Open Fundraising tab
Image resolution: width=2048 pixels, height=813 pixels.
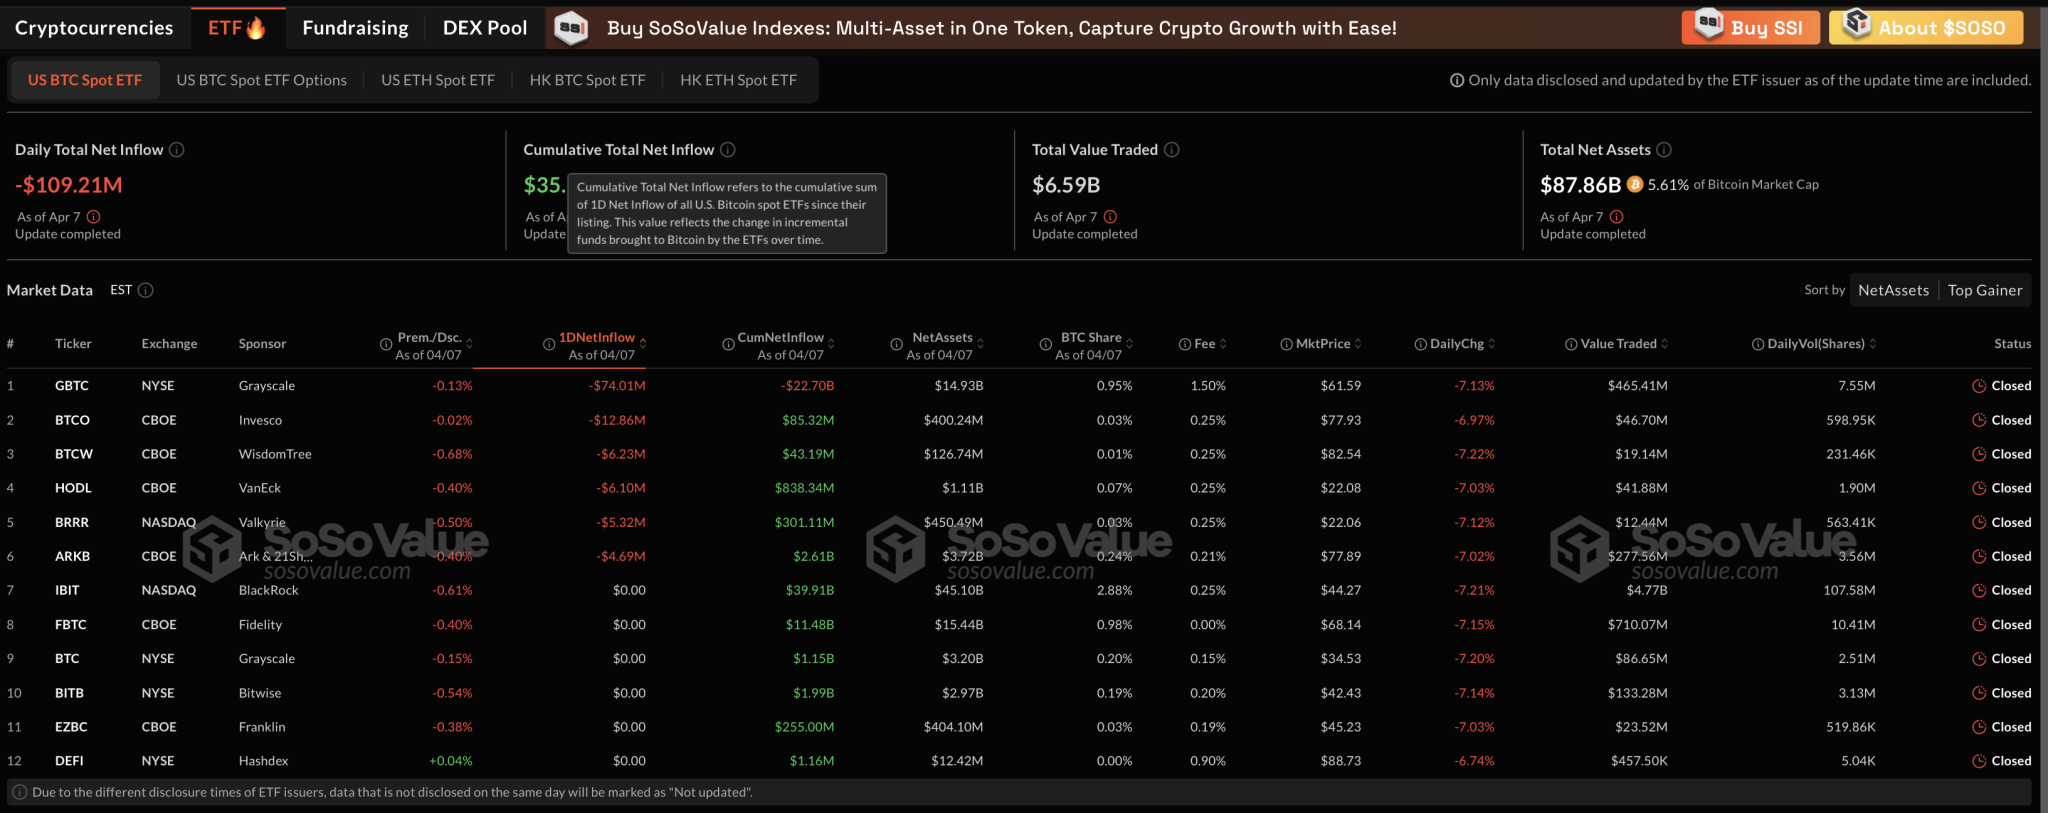click(355, 28)
